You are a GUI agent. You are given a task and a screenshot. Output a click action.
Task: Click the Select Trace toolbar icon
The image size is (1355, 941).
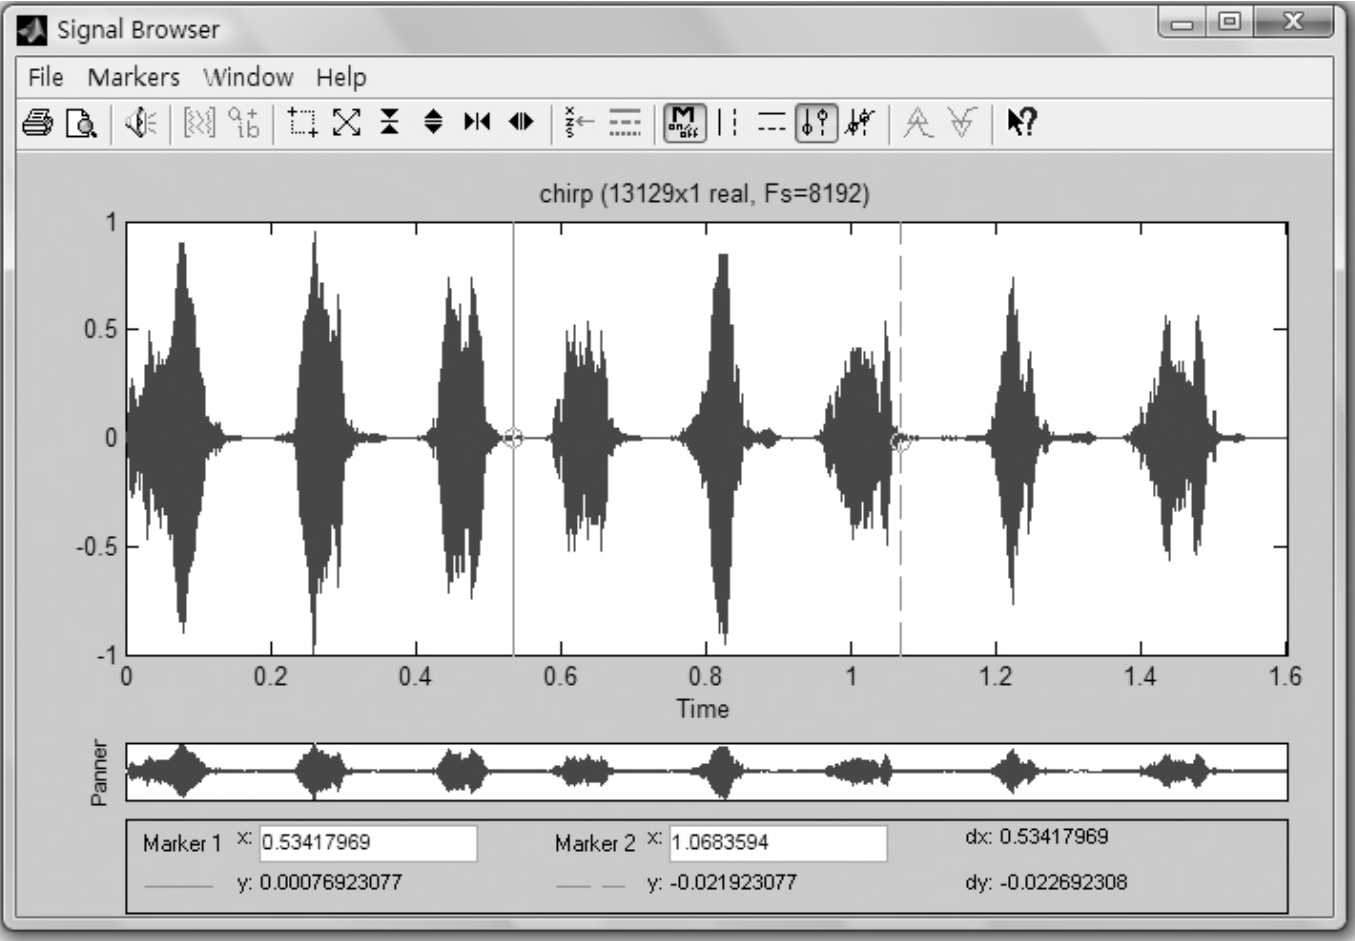579,123
